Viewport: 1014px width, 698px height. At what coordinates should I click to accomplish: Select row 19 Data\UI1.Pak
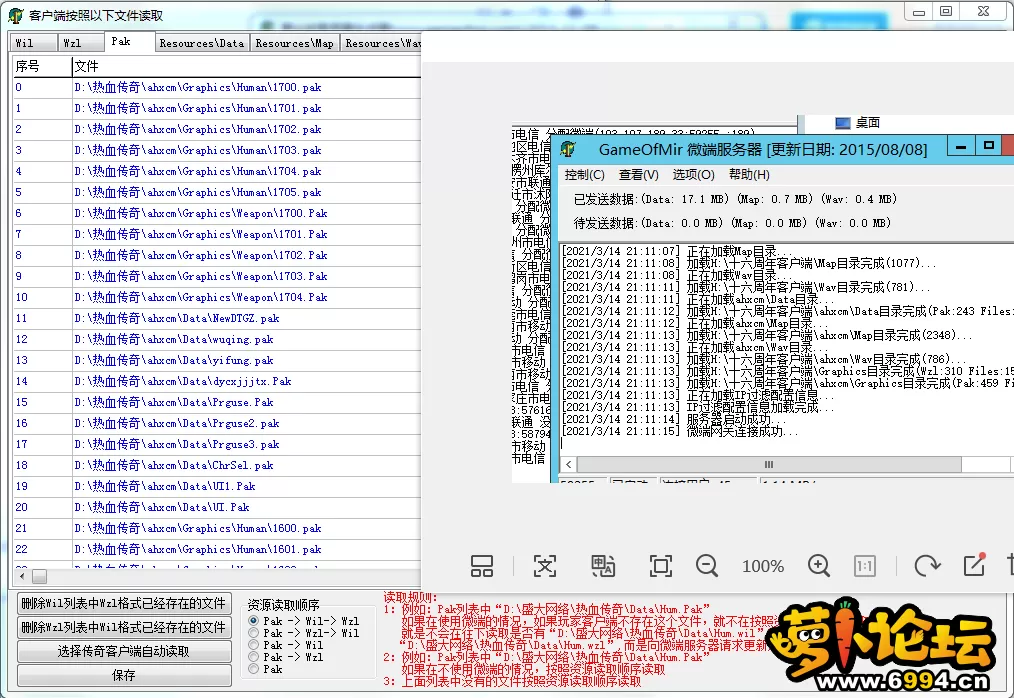[217, 486]
